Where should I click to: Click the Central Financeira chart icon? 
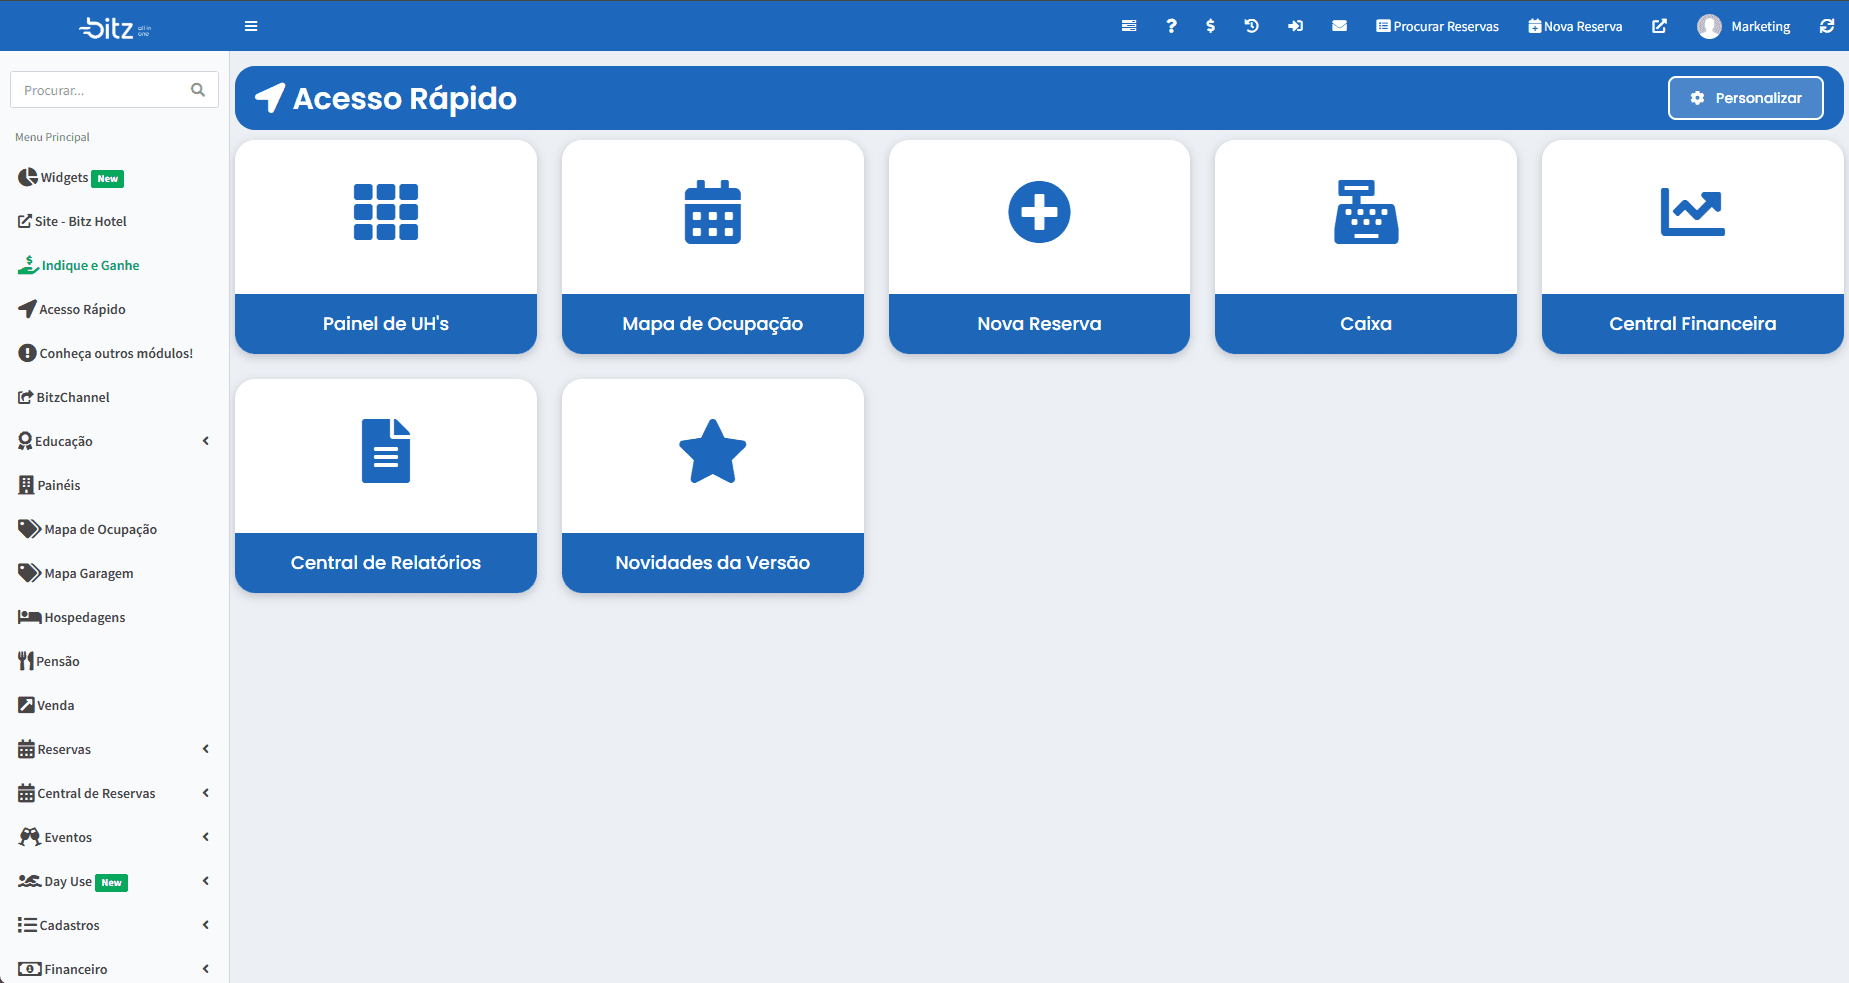coord(1693,212)
